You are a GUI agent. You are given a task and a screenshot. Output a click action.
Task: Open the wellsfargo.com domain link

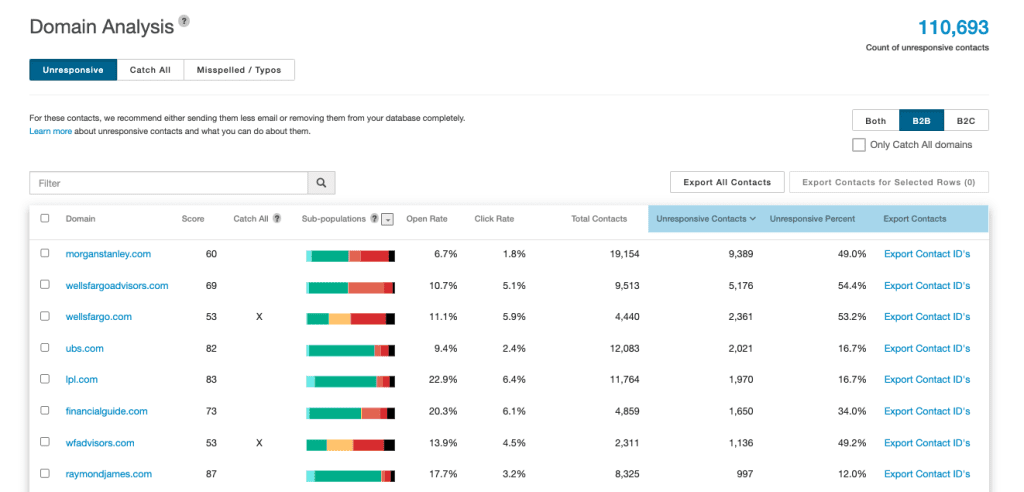(x=99, y=317)
